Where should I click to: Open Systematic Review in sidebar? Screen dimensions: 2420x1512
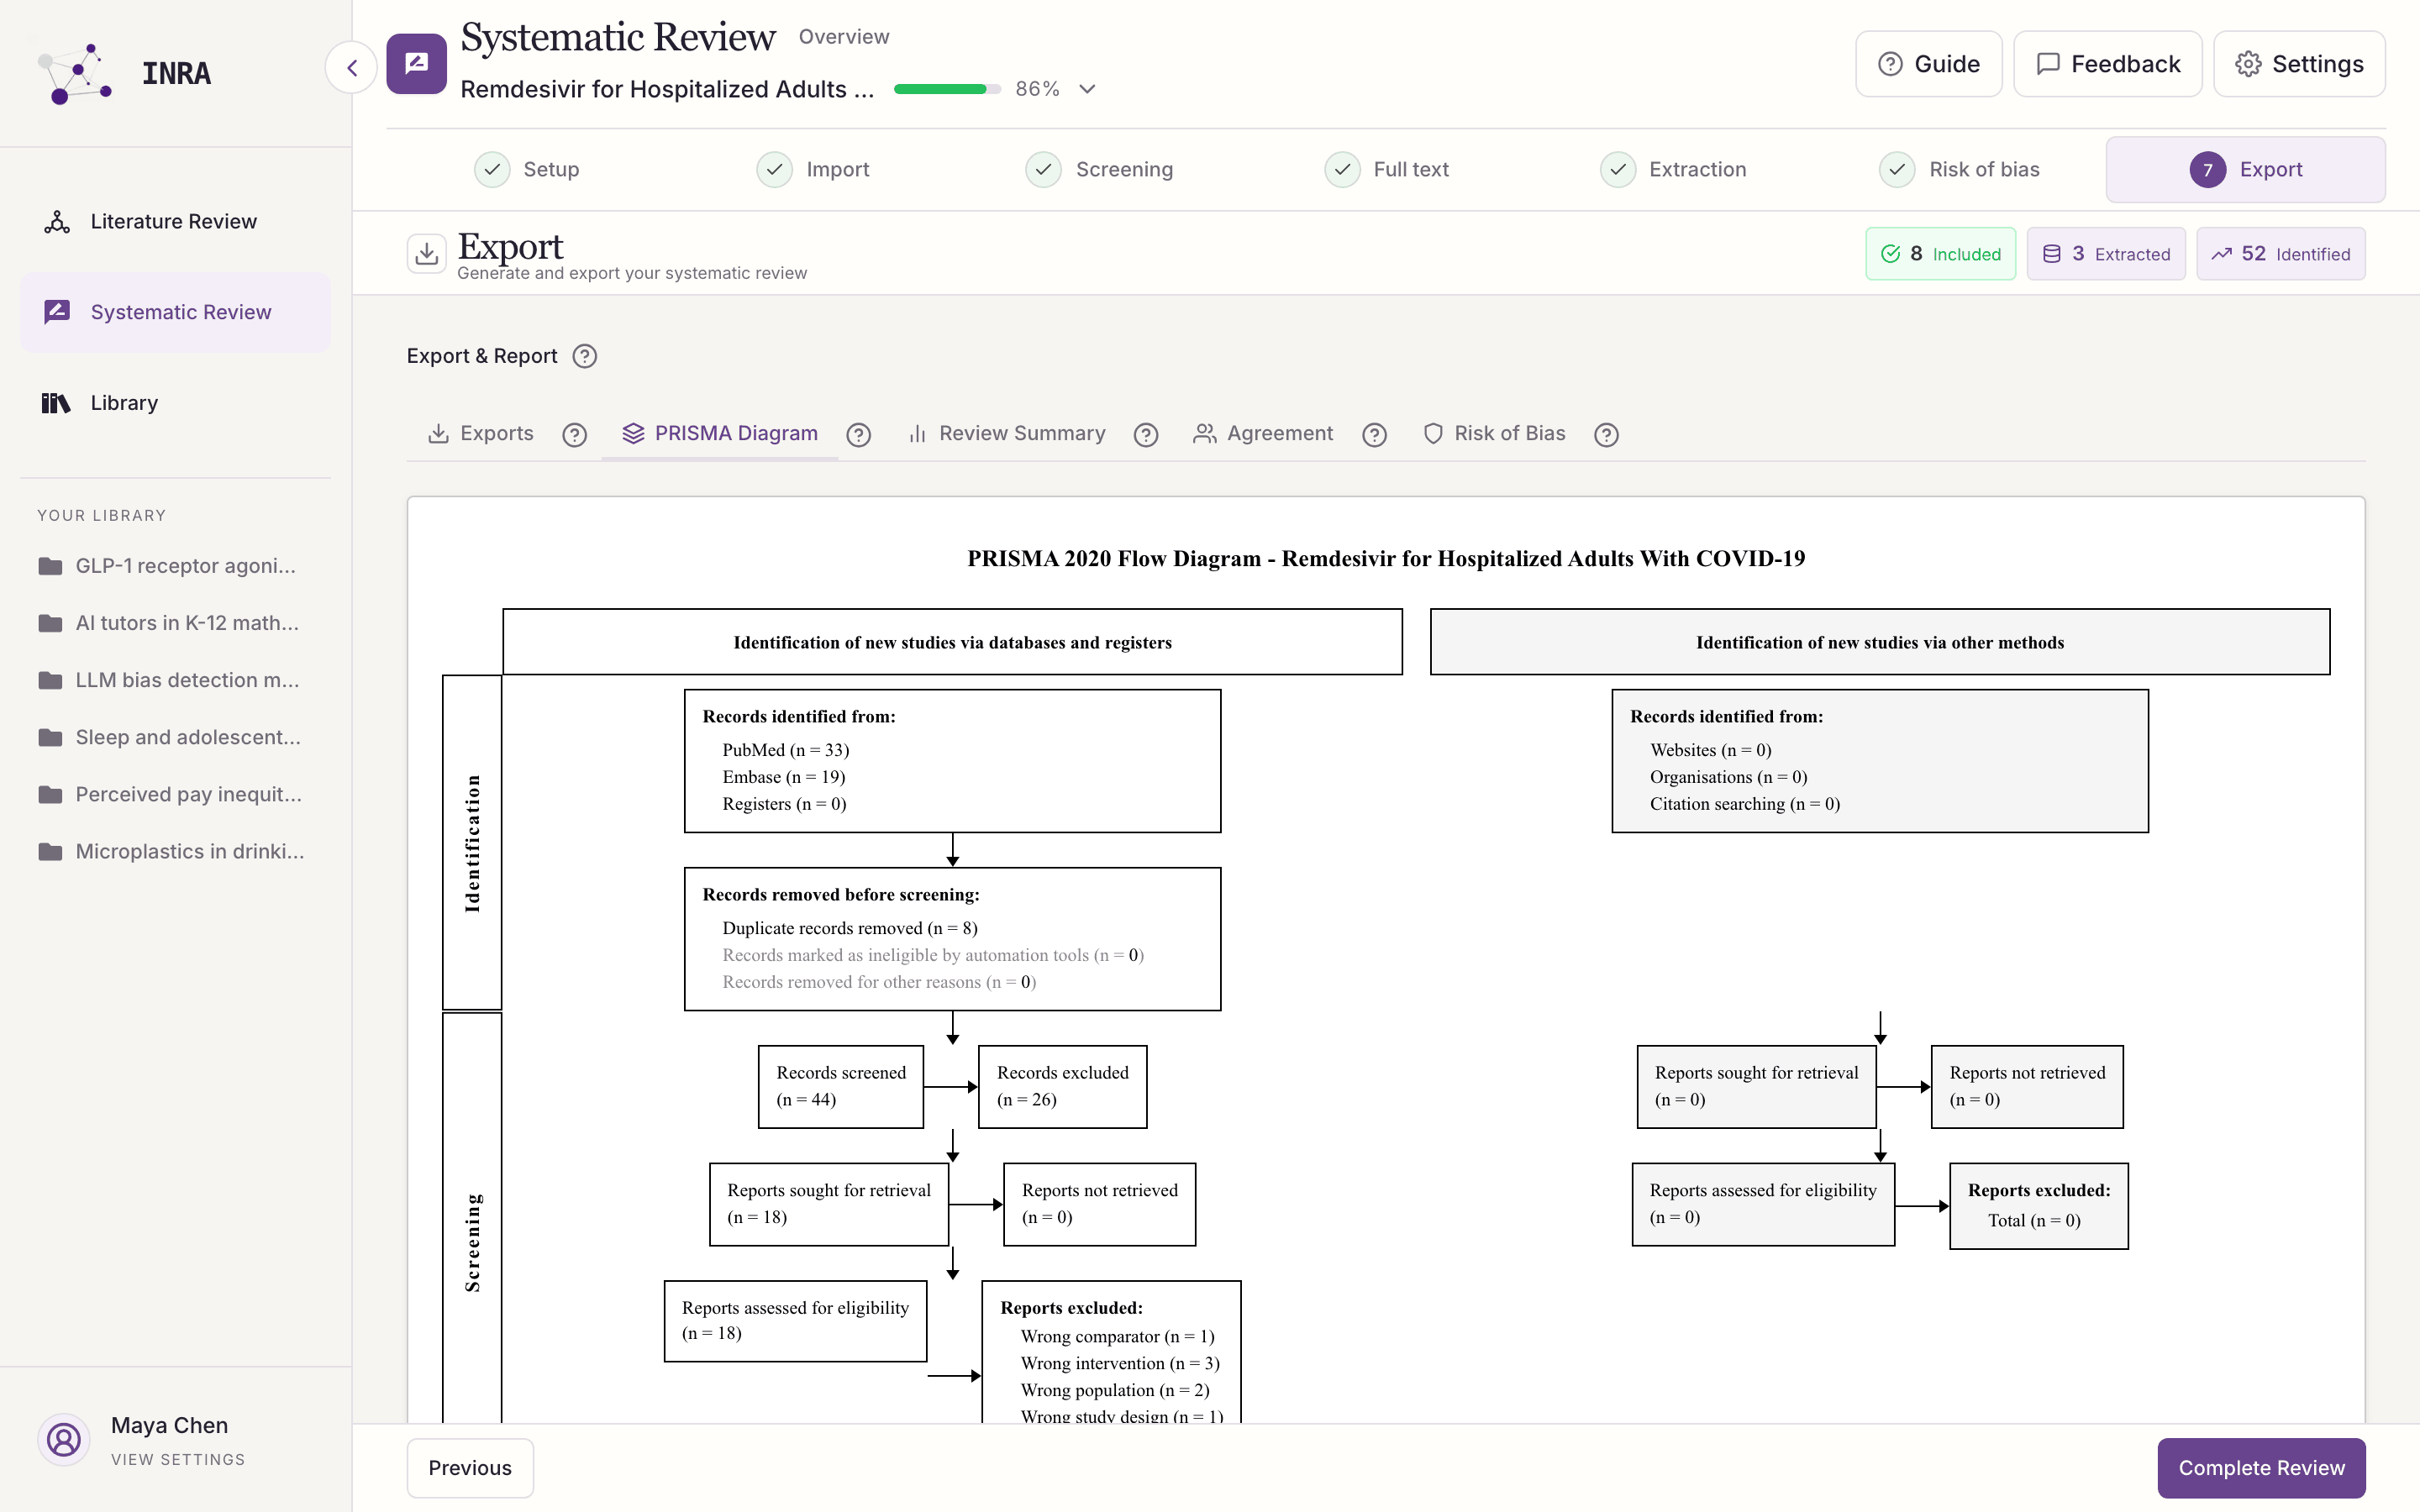pyautogui.click(x=175, y=312)
